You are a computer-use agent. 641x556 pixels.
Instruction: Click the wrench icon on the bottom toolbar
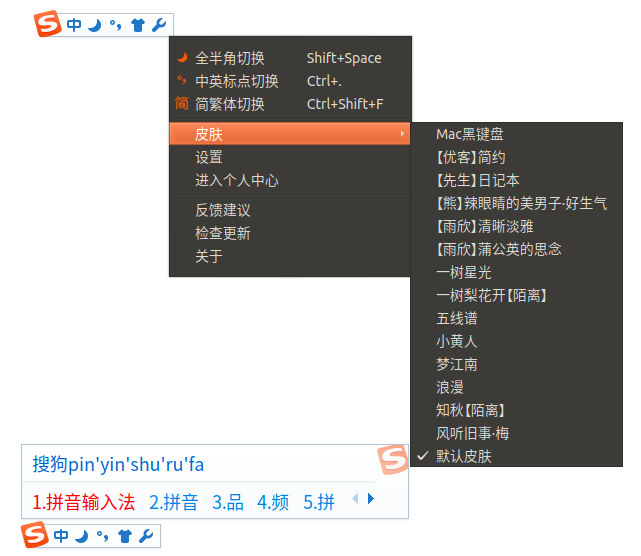(146, 536)
